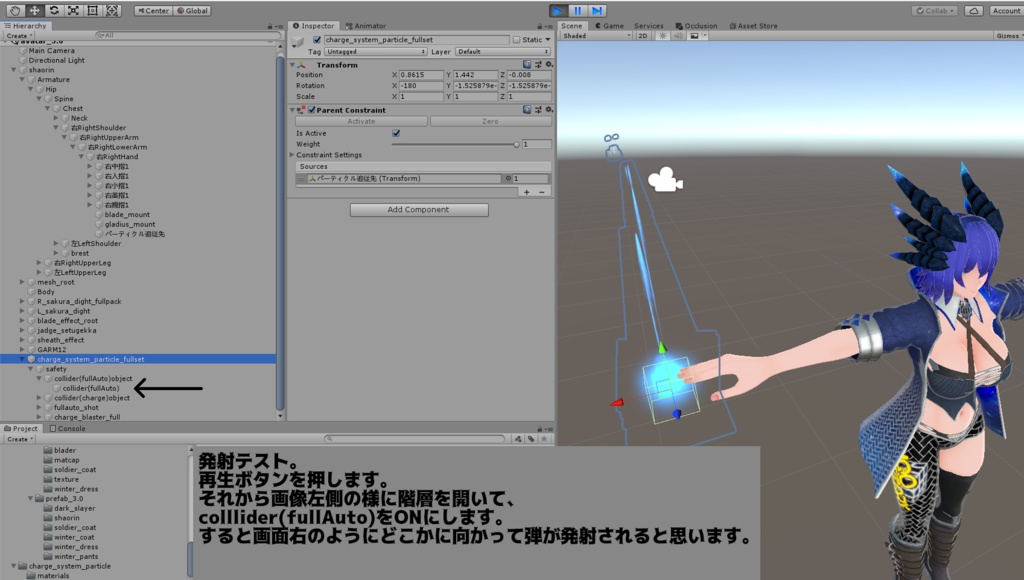Select the Hand pan tool
The image size is (1024, 580).
[x=15, y=9]
